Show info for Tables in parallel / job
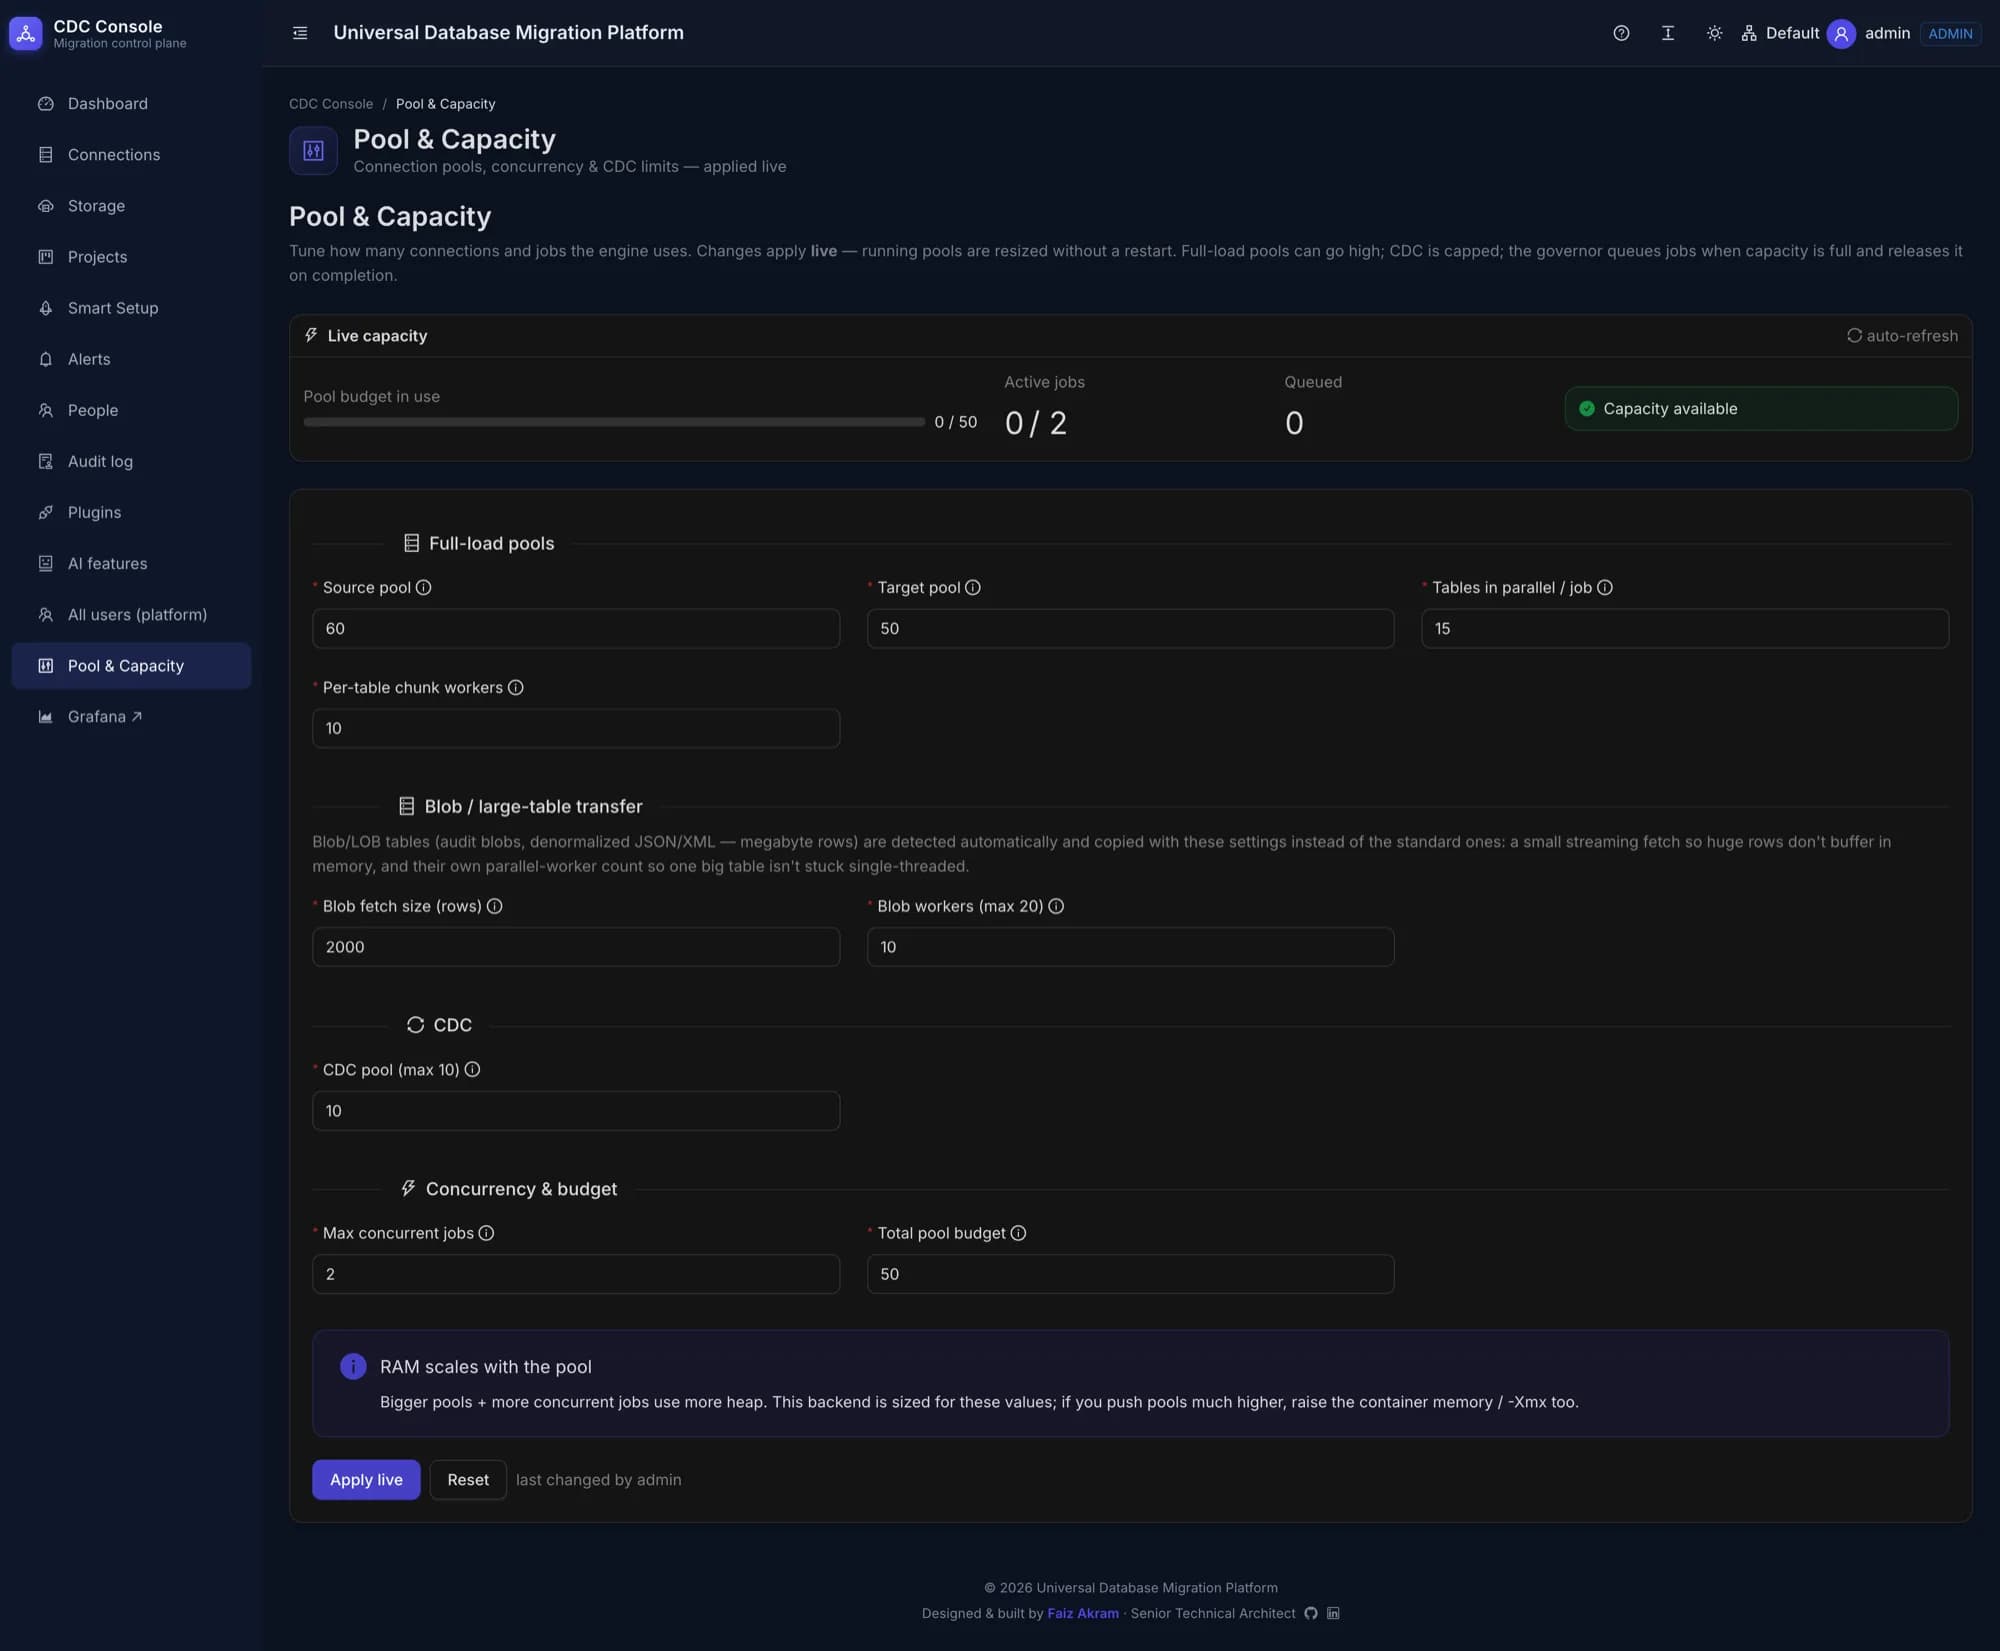Image resolution: width=2000 pixels, height=1651 pixels. 1604,587
